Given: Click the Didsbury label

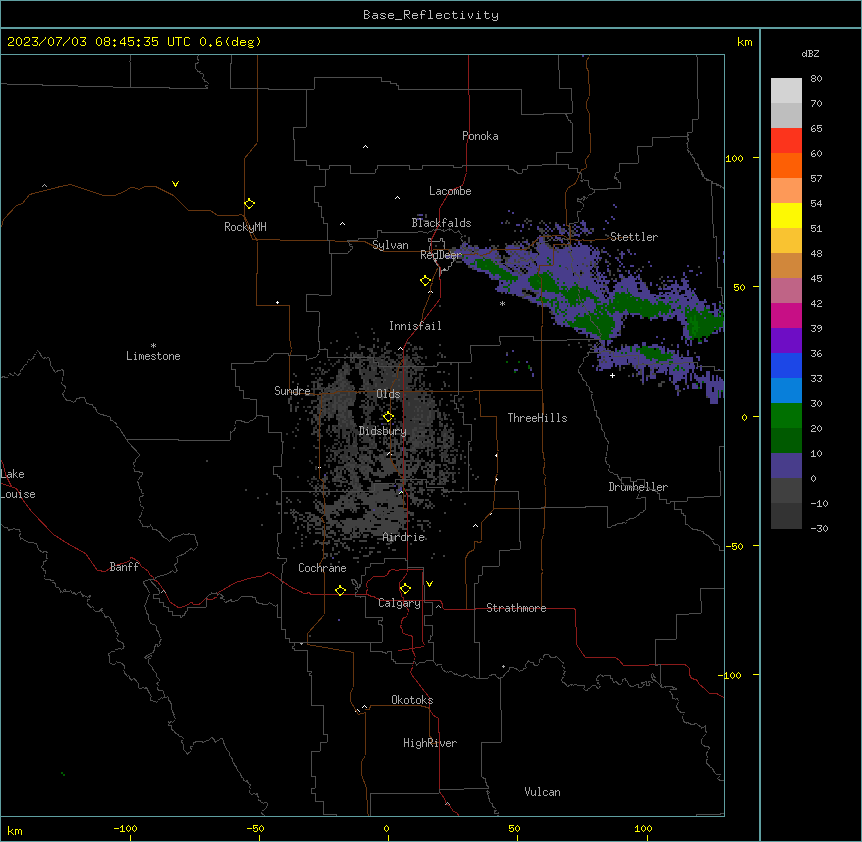Looking at the screenshot, I should (x=383, y=431).
